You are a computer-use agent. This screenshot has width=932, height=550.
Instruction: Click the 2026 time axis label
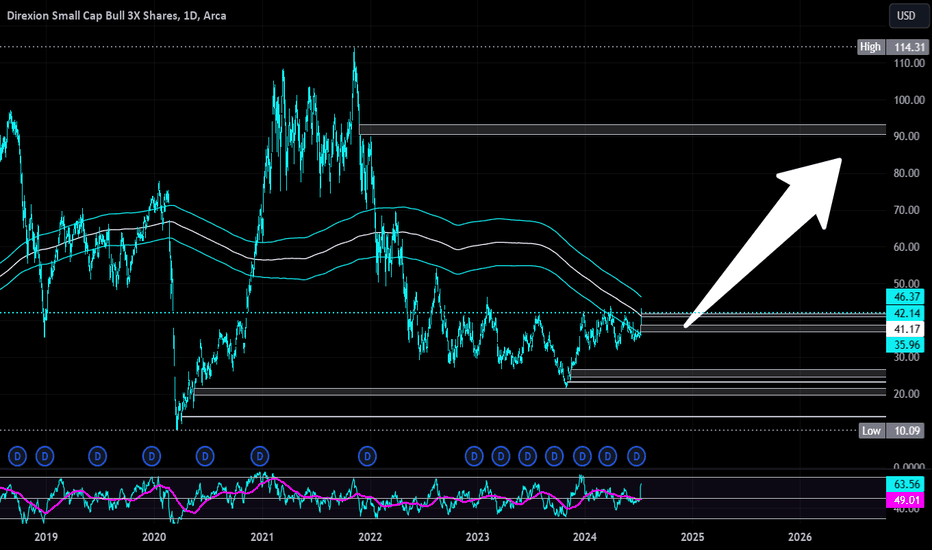(800, 537)
